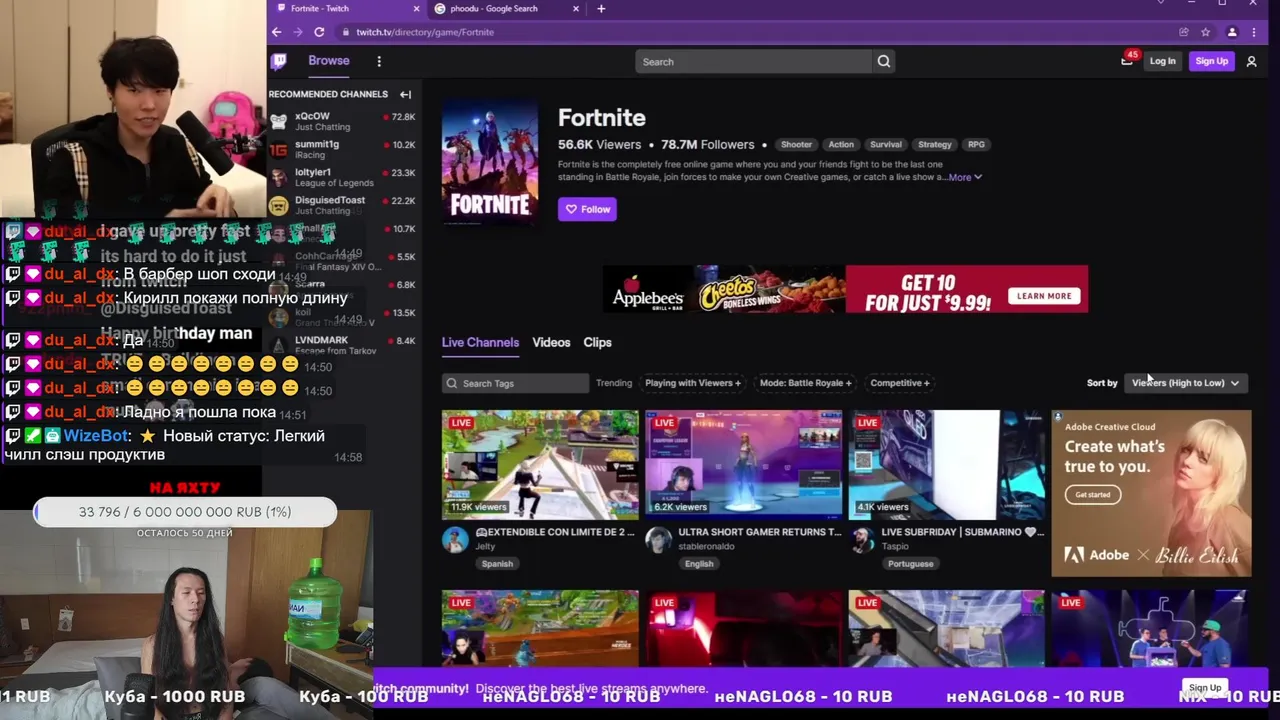Open the Browse navigation link
Viewport: 1280px width, 720px height.
tap(329, 61)
